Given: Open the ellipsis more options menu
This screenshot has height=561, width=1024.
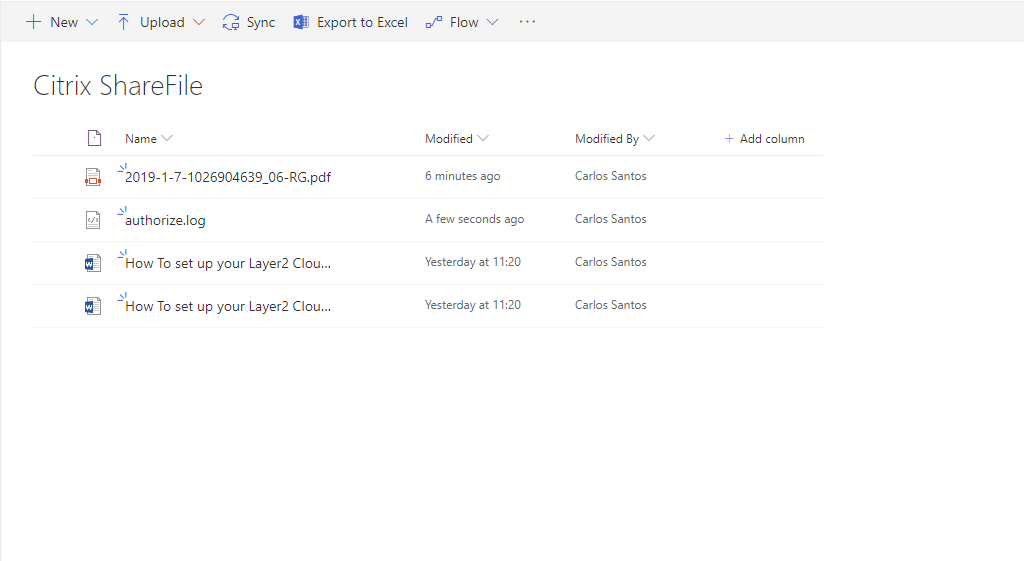Looking at the screenshot, I should tap(527, 22).
